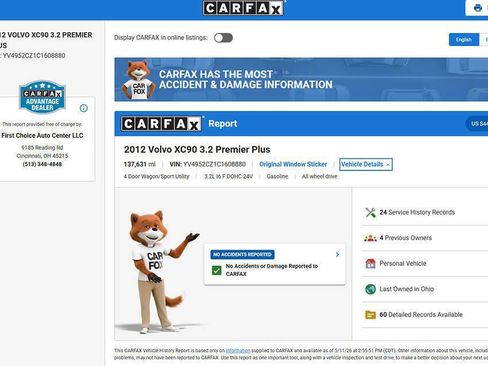
Task: Open the Original Window Sticker link
Action: 293,164
